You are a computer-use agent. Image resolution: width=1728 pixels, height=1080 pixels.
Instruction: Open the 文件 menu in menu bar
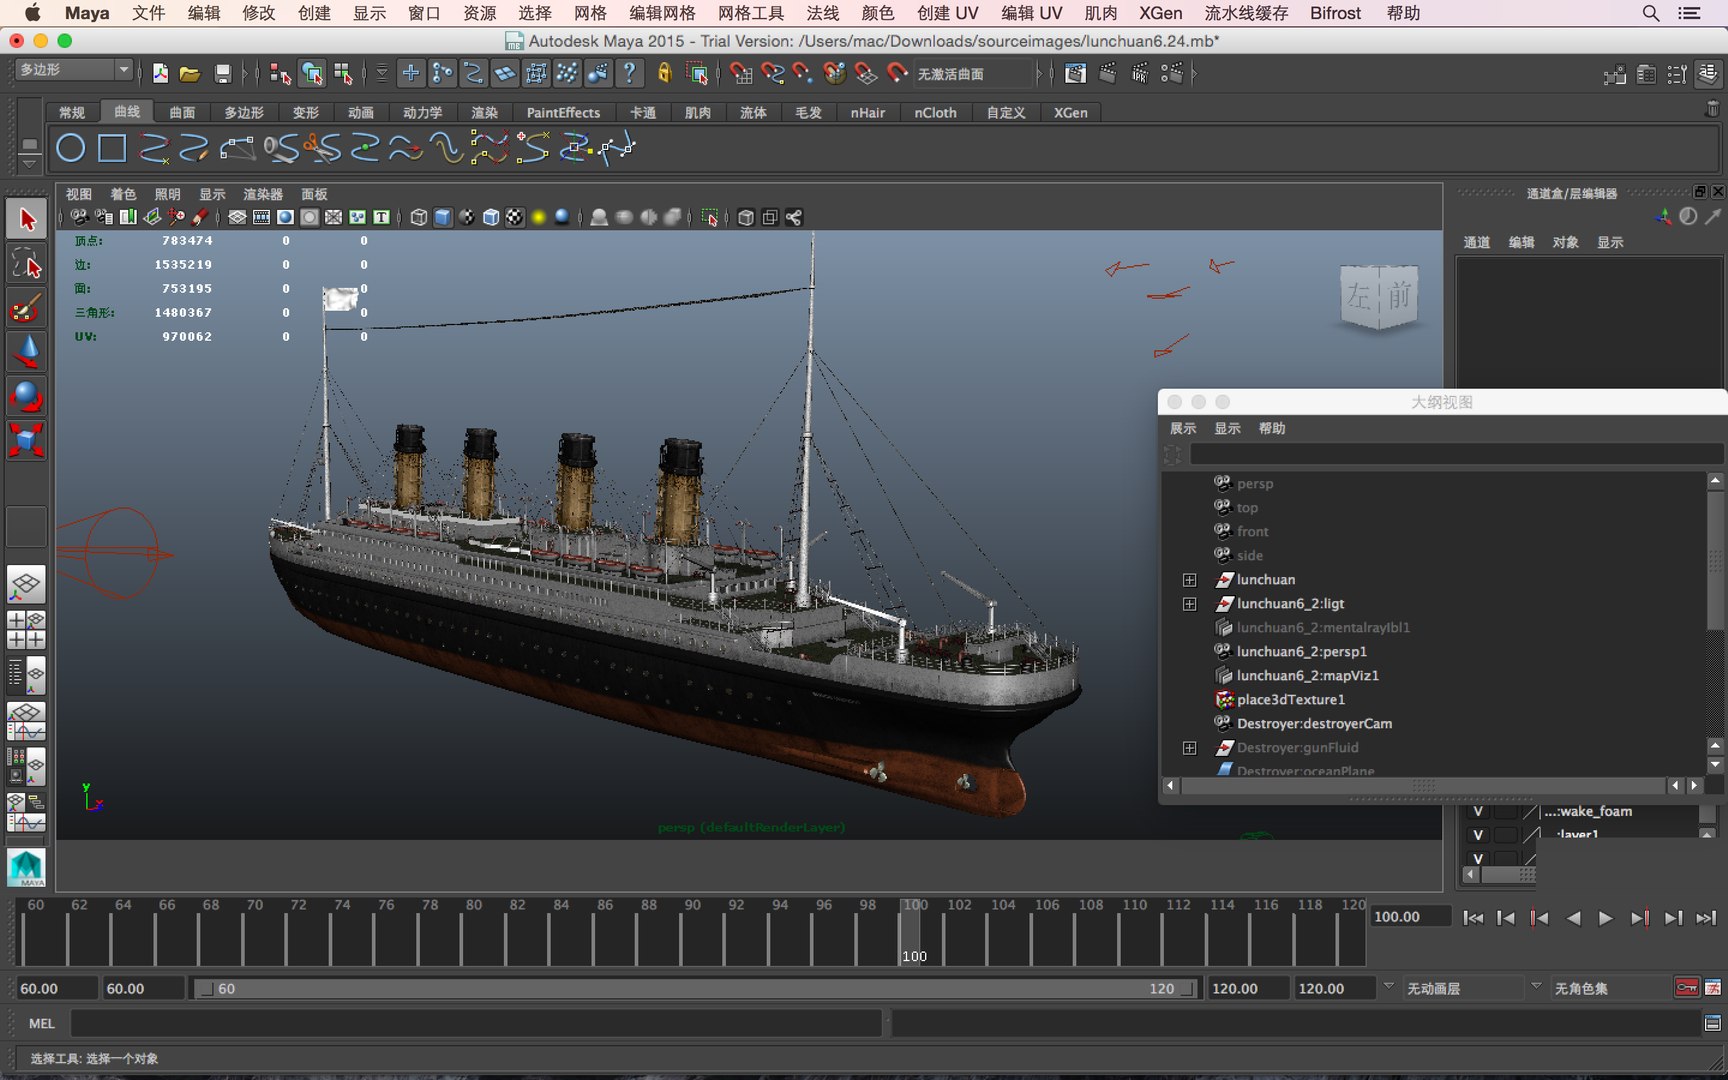148,13
